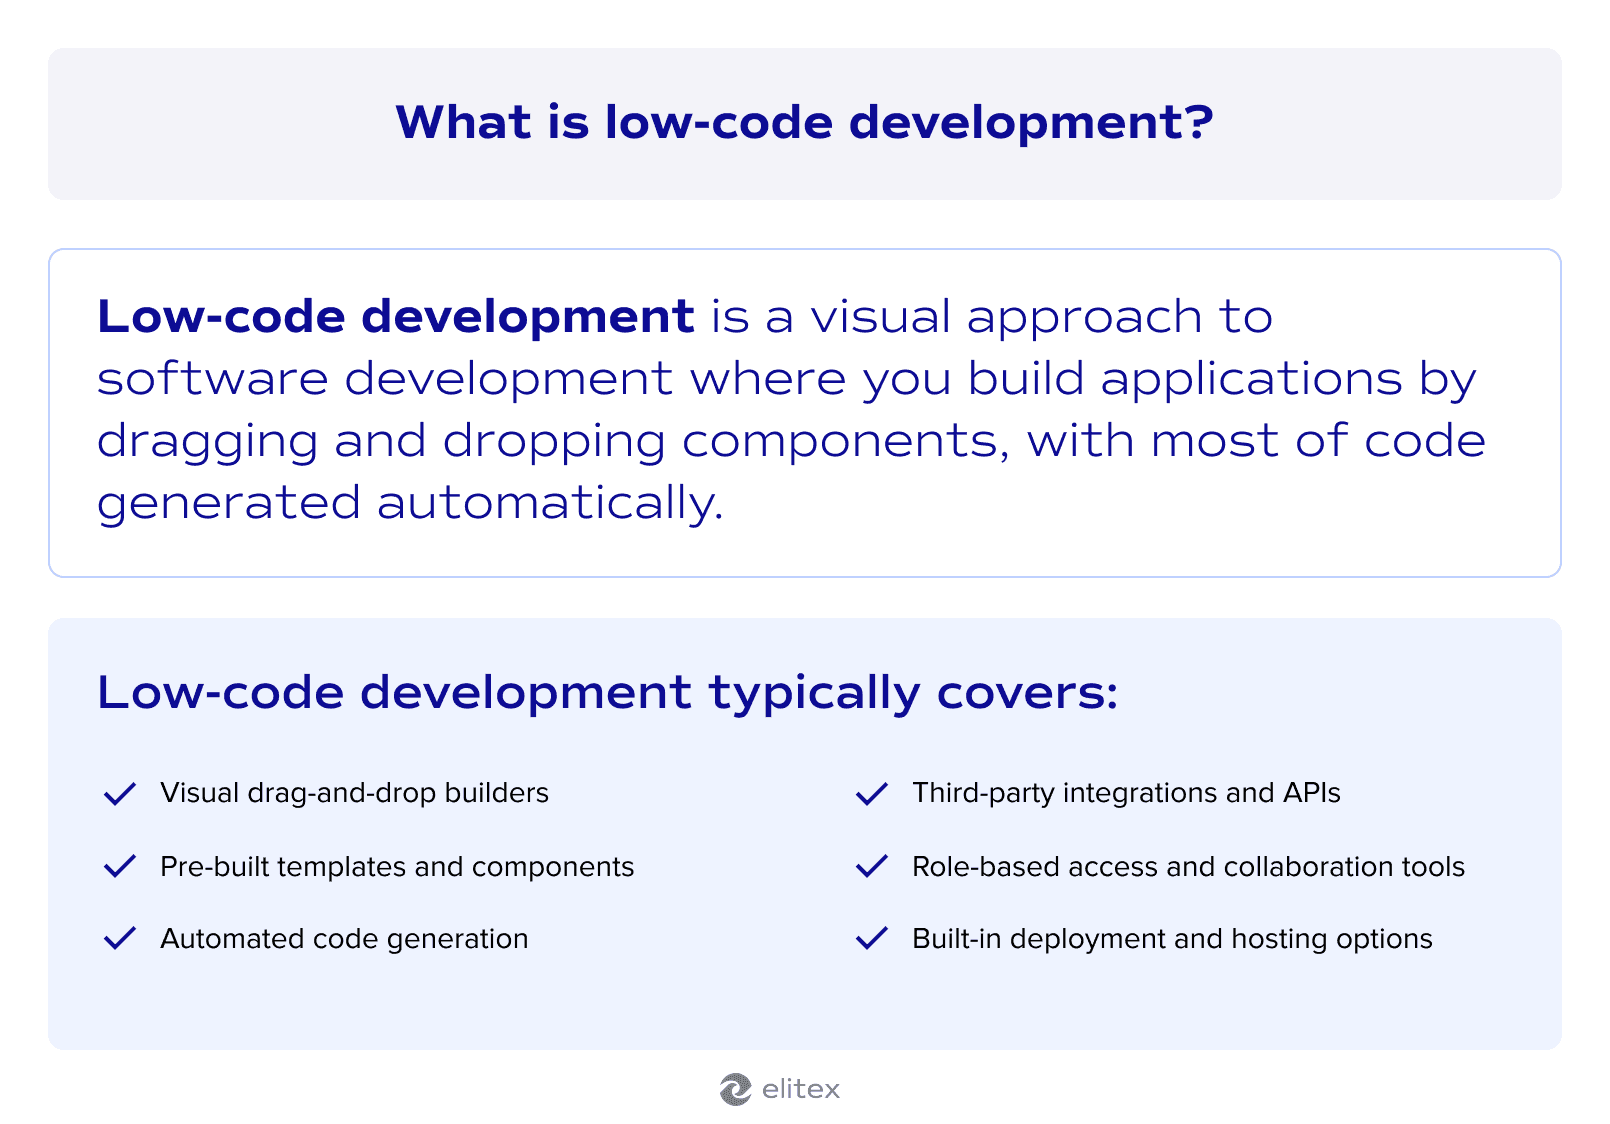Select the text 'Role-based access and collaboration tools'
This screenshot has width=1610, height=1124.
[1188, 866]
